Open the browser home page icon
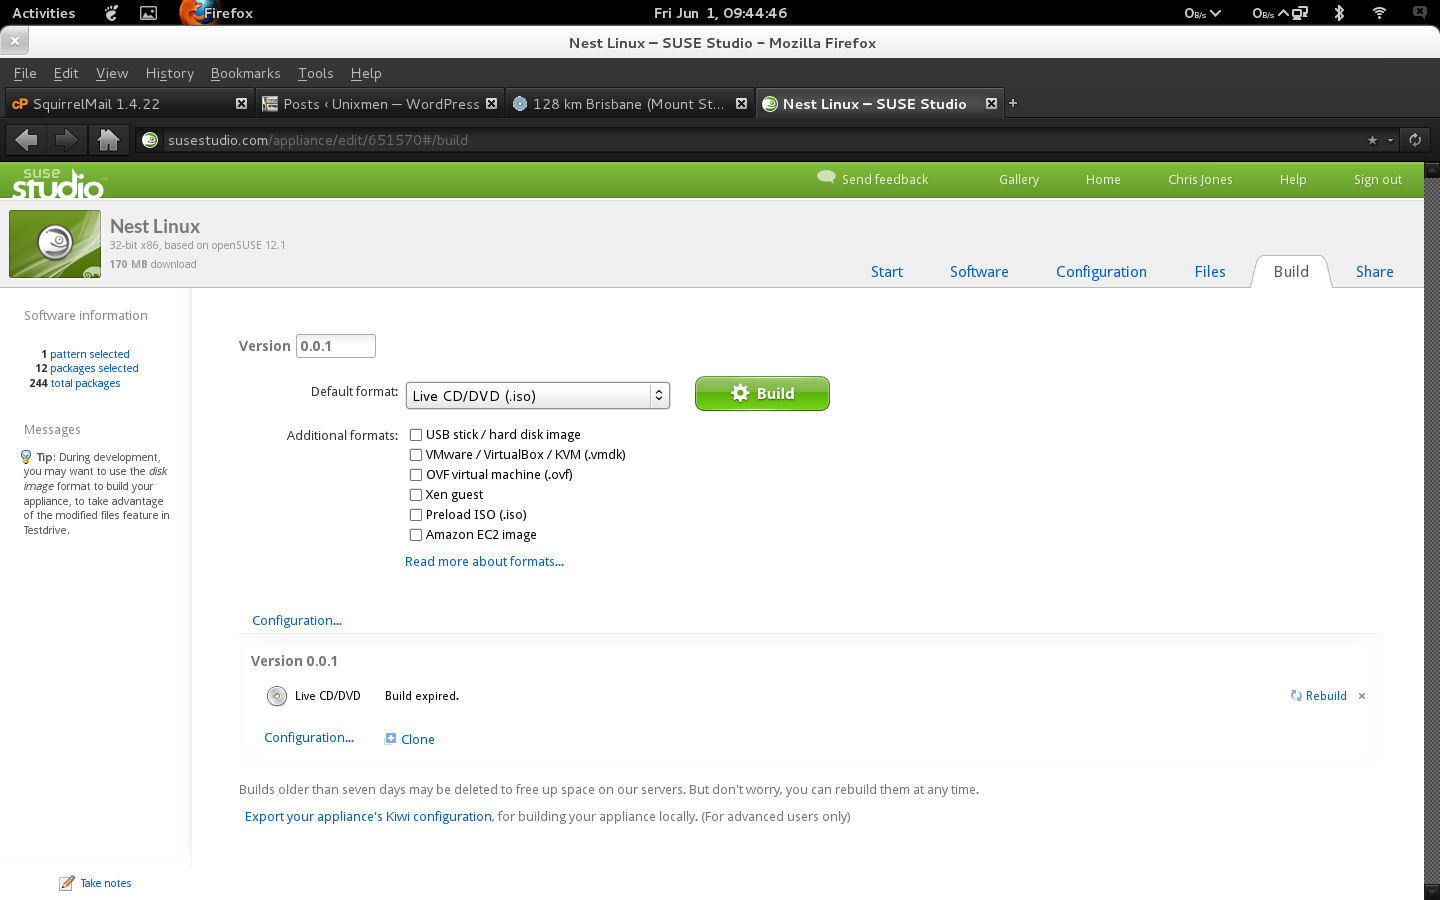 click(108, 140)
